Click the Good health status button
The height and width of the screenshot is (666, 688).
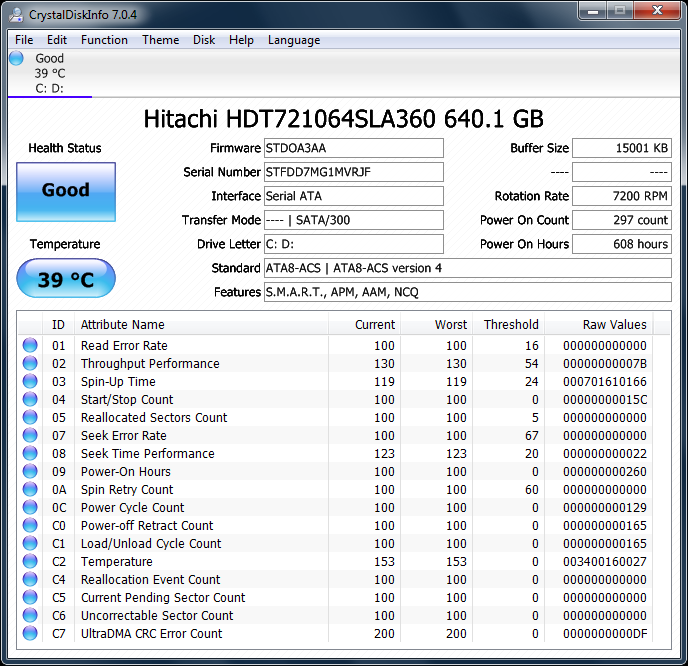66,190
